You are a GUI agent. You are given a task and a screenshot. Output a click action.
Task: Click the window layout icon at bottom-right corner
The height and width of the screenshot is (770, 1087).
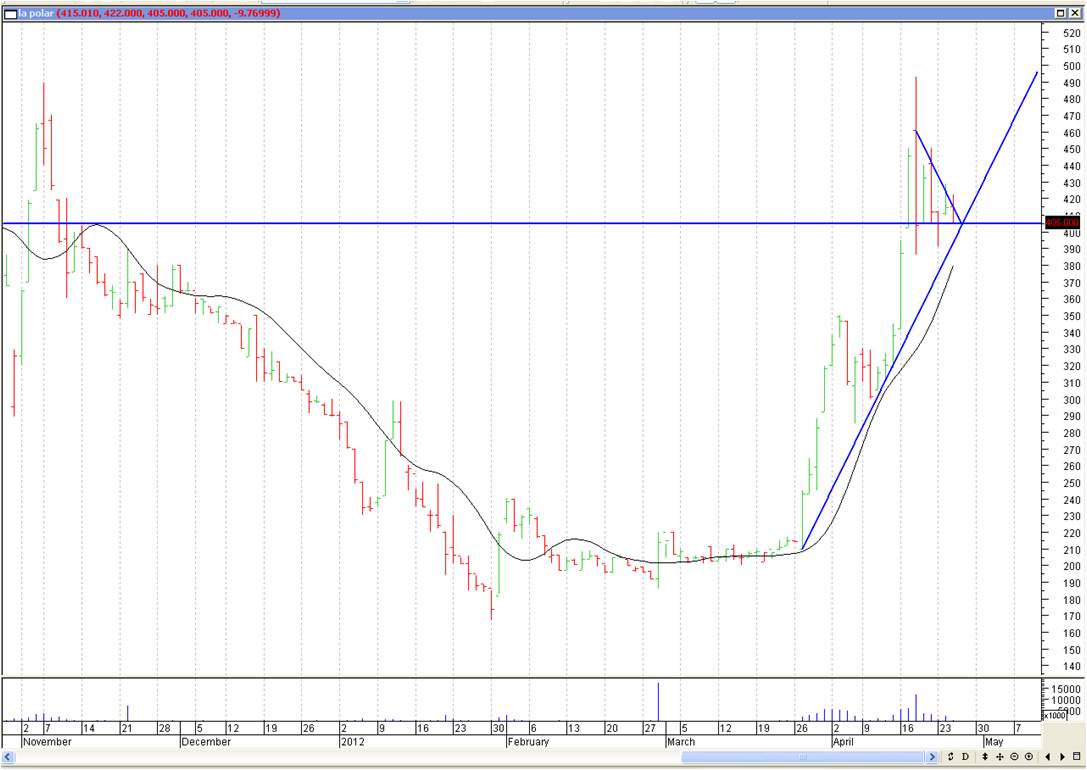[x=1077, y=757]
